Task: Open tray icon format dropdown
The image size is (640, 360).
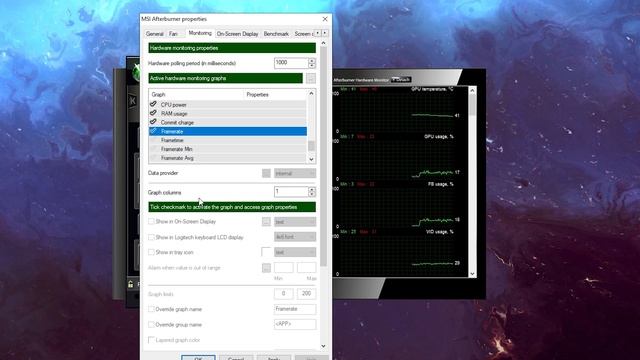Action: 295,252
